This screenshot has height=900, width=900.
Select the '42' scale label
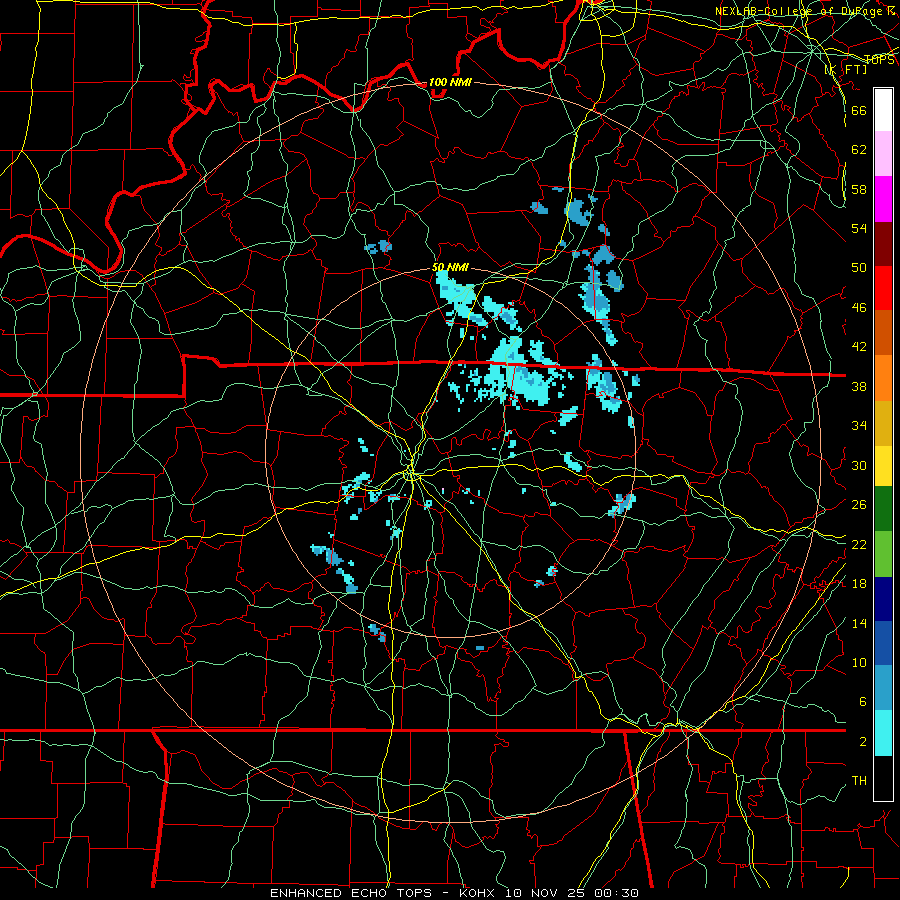tap(859, 347)
